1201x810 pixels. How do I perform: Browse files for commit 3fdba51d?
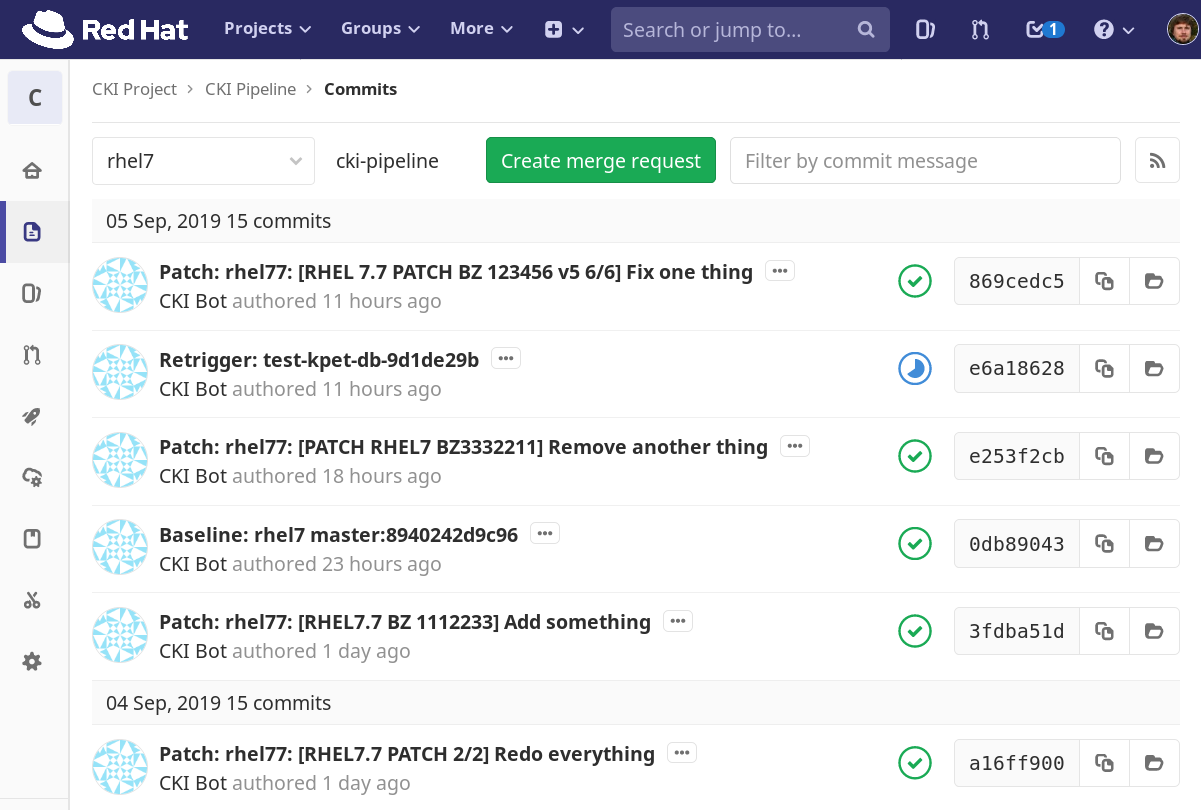pyautogui.click(x=1154, y=631)
